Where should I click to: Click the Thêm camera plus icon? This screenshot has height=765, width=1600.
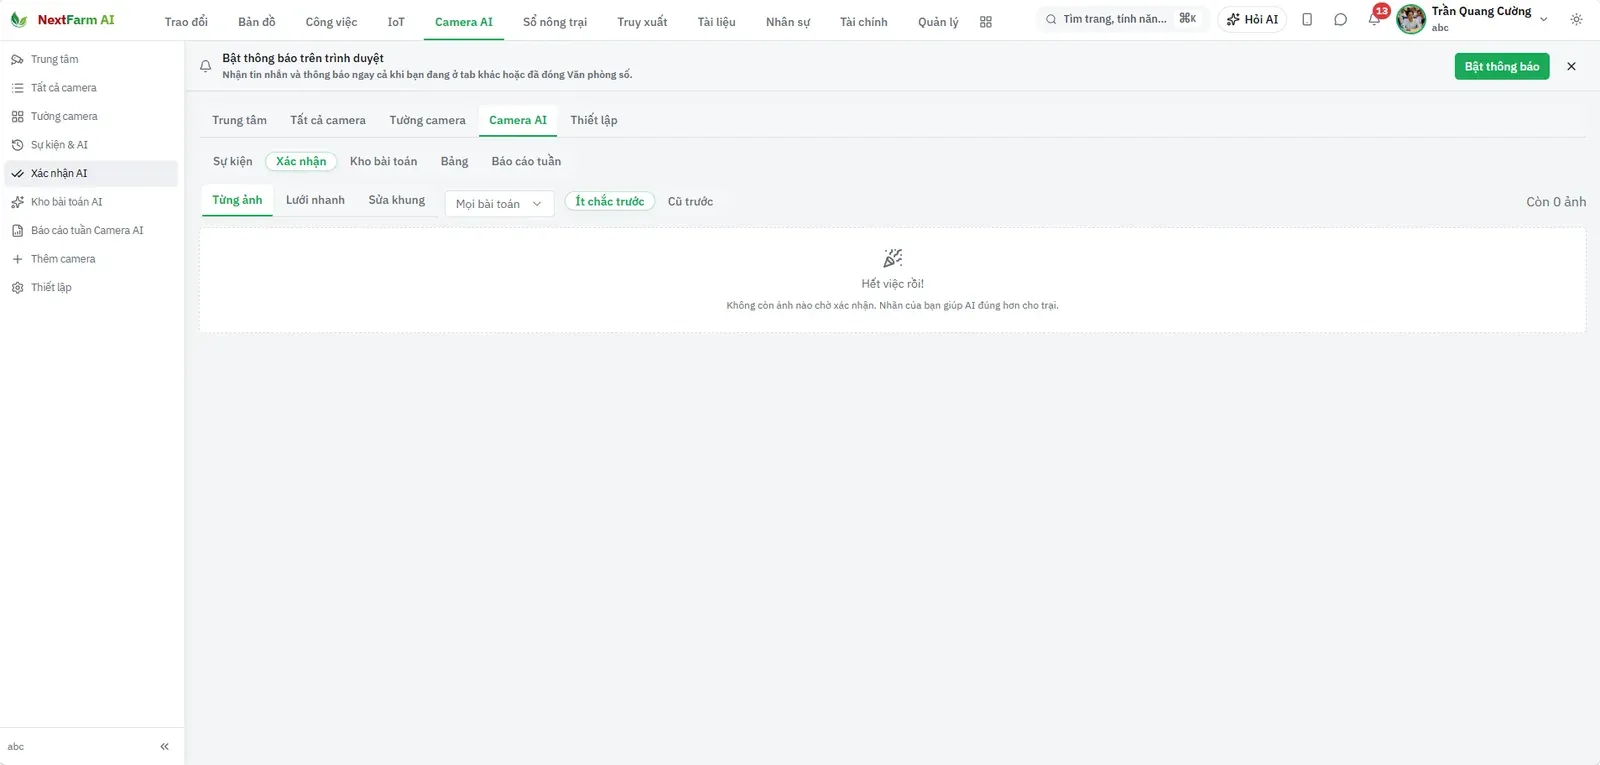[x=17, y=259]
